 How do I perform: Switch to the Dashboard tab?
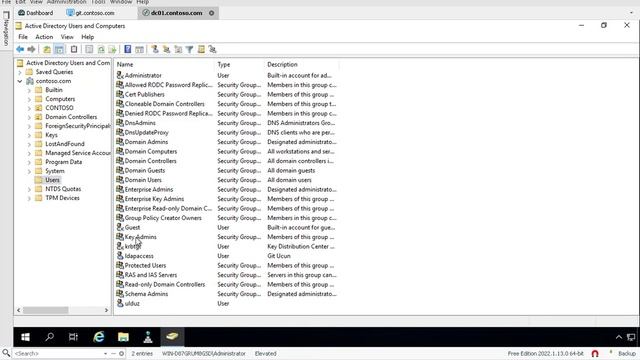click(x=36, y=13)
